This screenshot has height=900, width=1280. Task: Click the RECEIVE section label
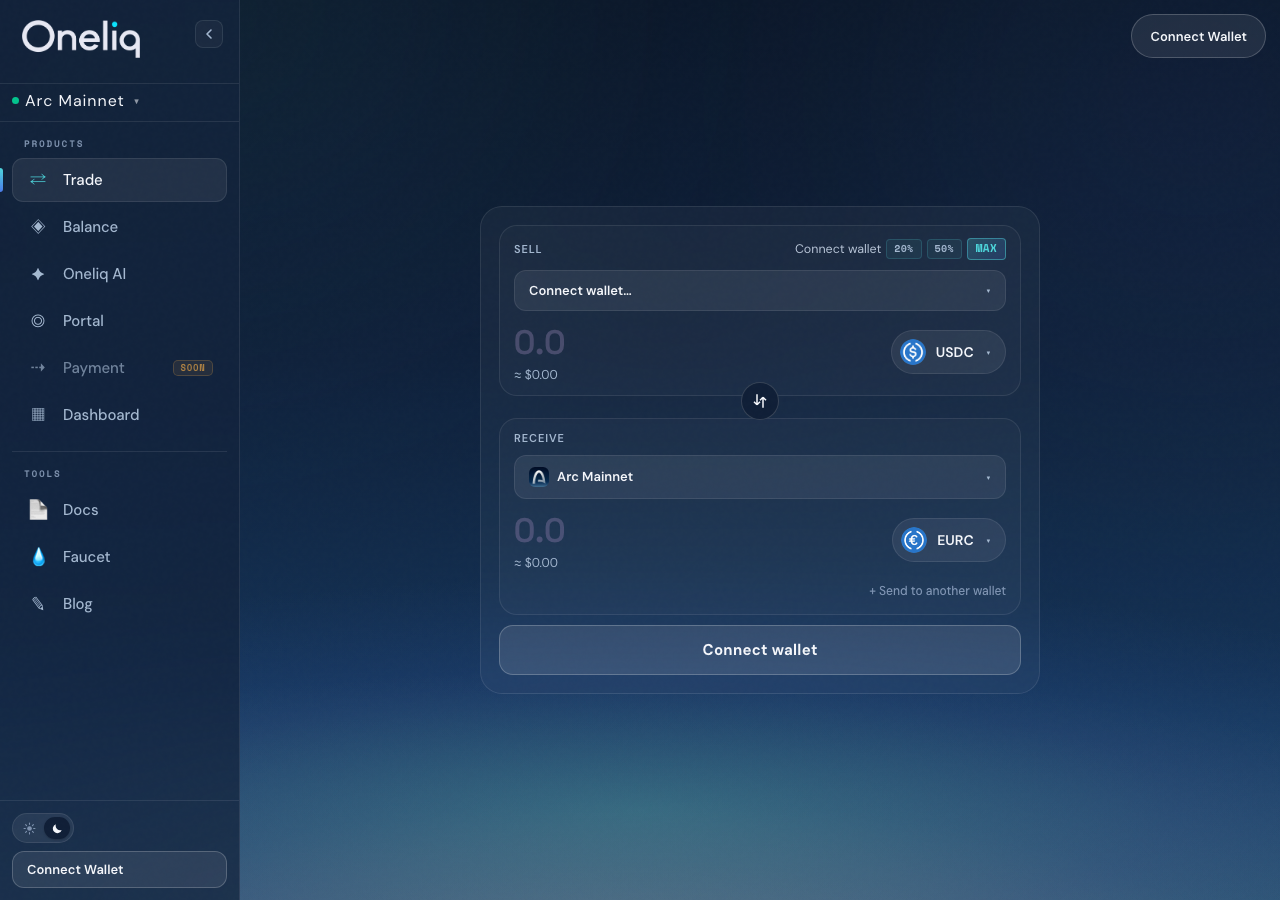(x=539, y=438)
